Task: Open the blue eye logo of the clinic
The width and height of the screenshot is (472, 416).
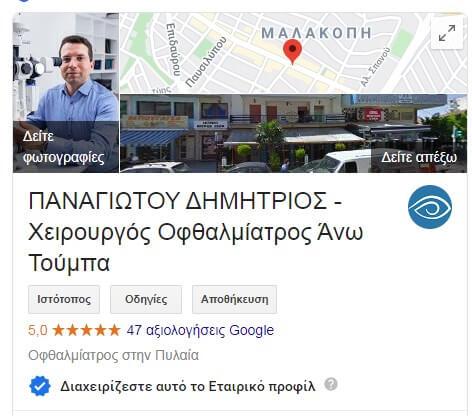Action: pyautogui.click(x=430, y=207)
